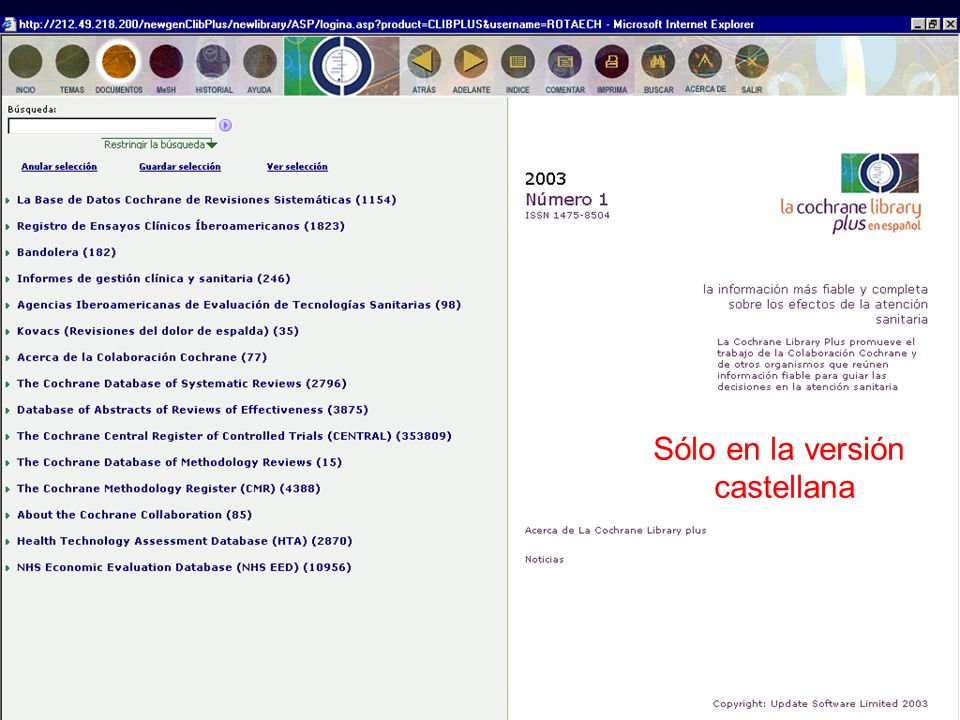Open NHS Economic Evaluation Database (NHS EED)
Screen dimensions: 960x720
pyautogui.click(x=184, y=568)
